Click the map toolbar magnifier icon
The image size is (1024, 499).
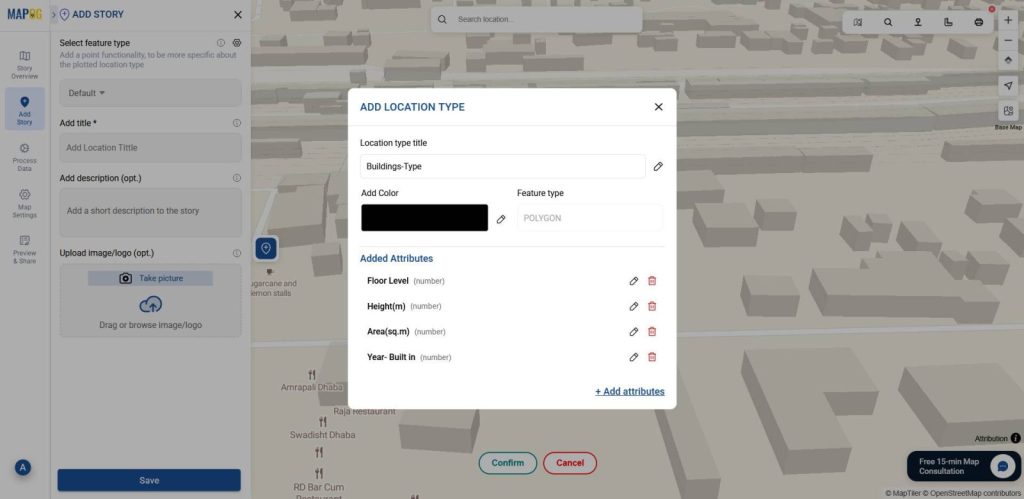pos(888,22)
